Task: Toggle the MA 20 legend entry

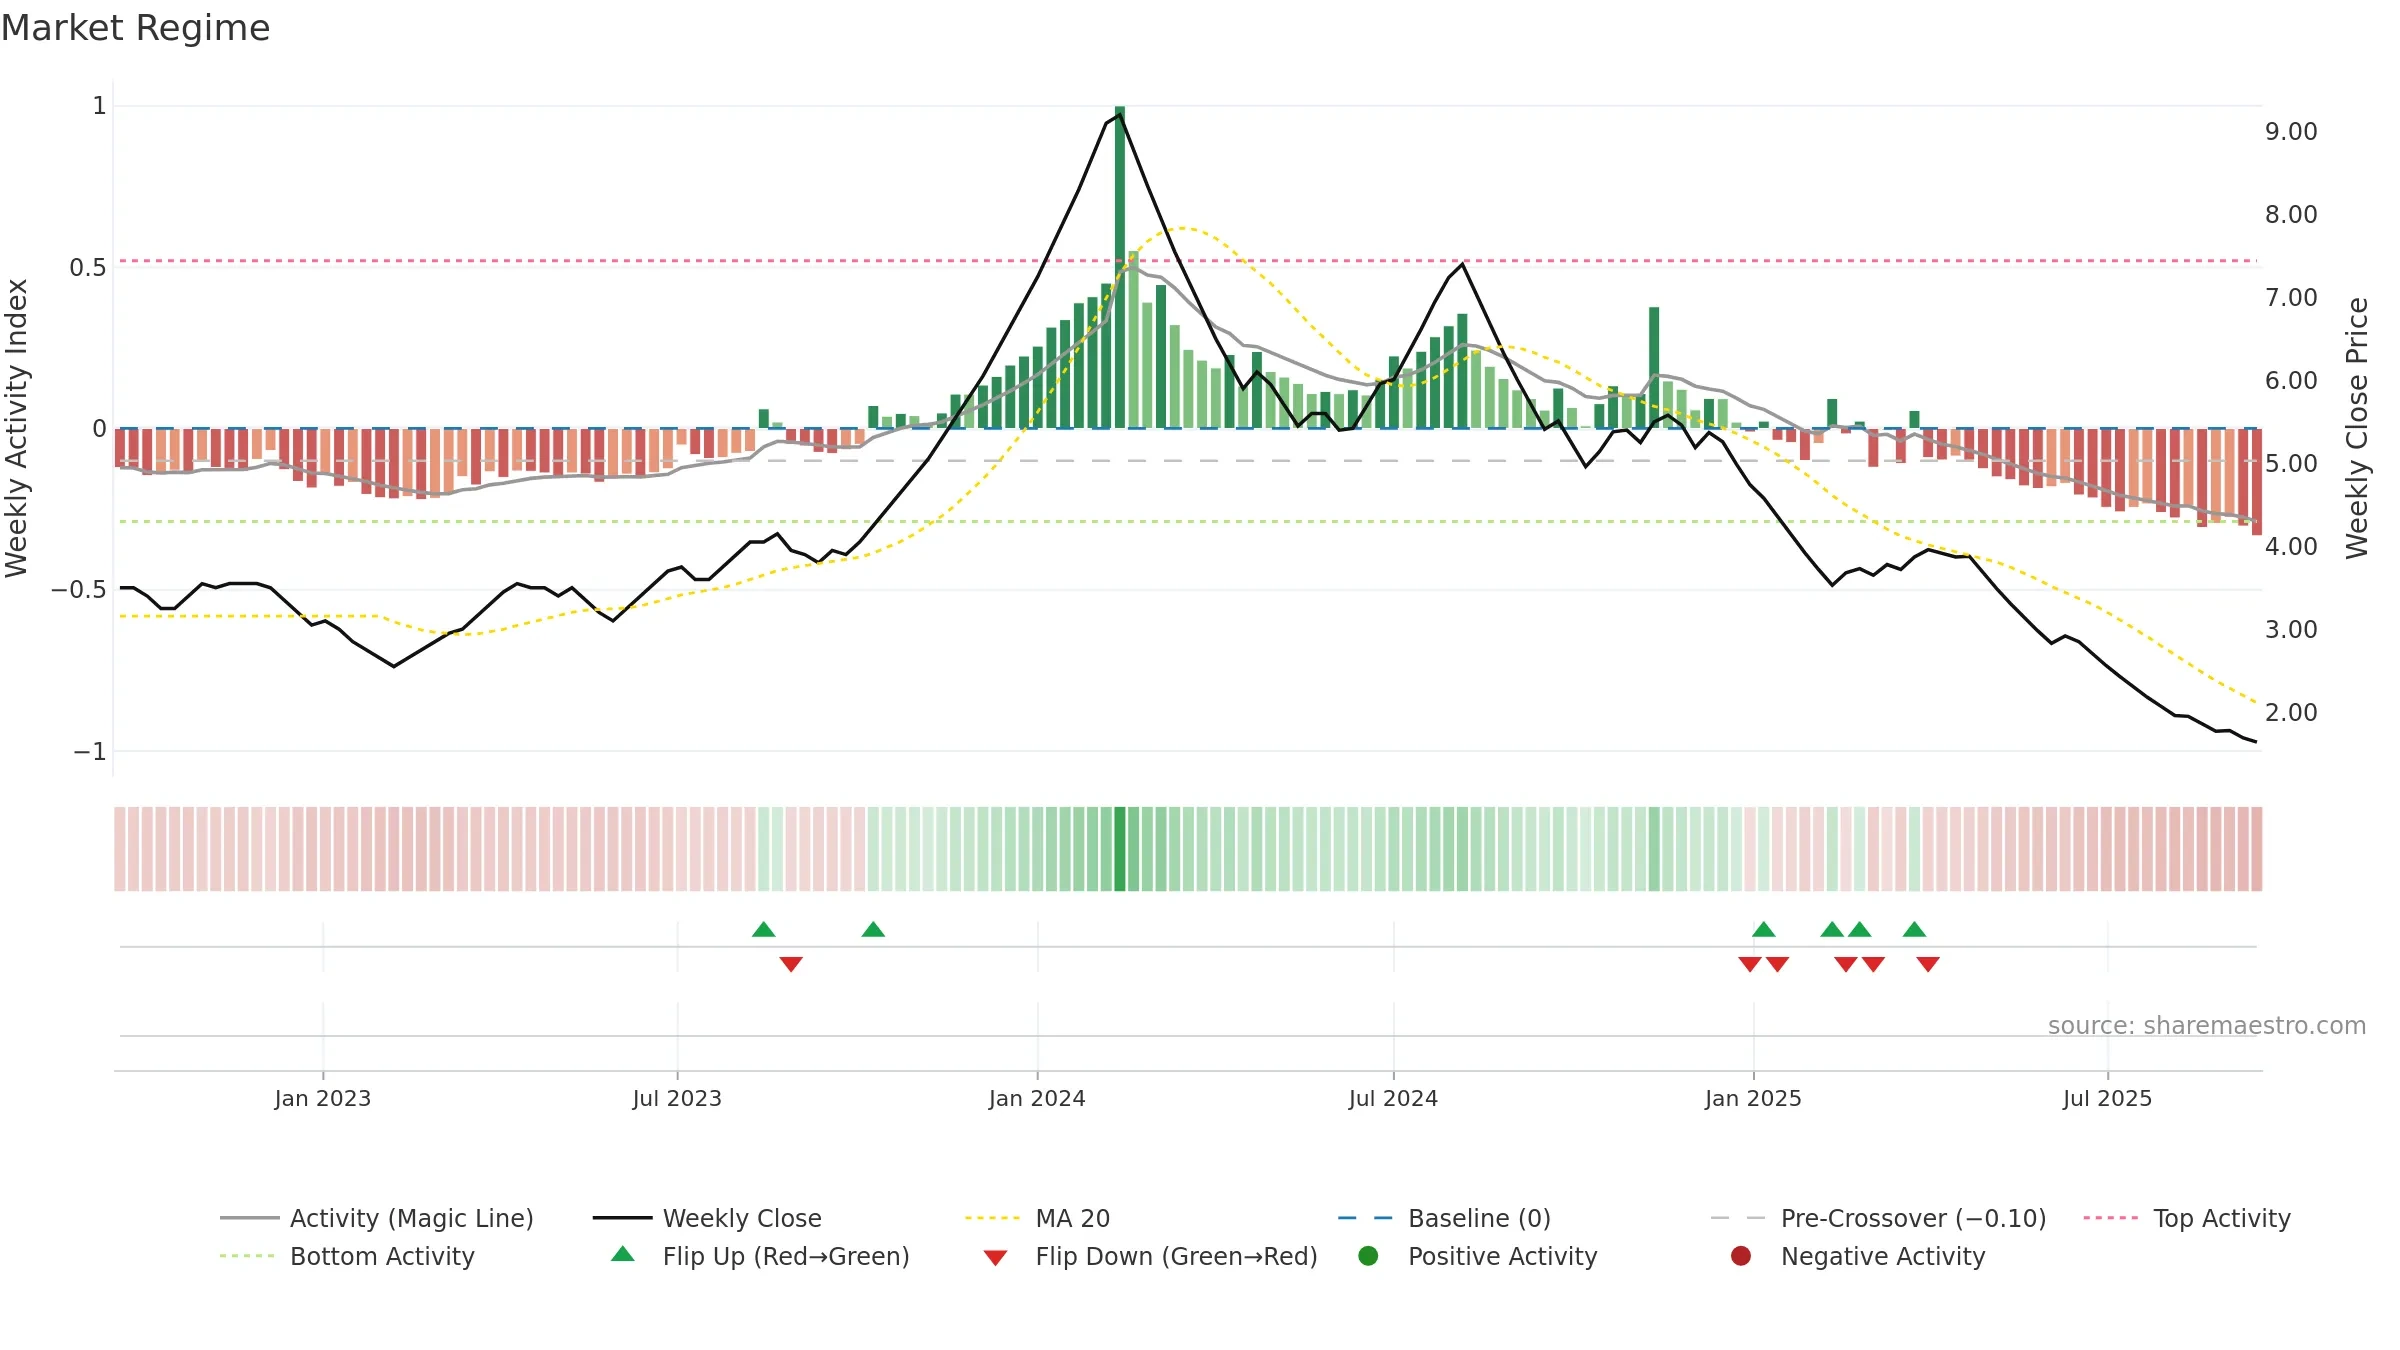Action: point(1037,1218)
